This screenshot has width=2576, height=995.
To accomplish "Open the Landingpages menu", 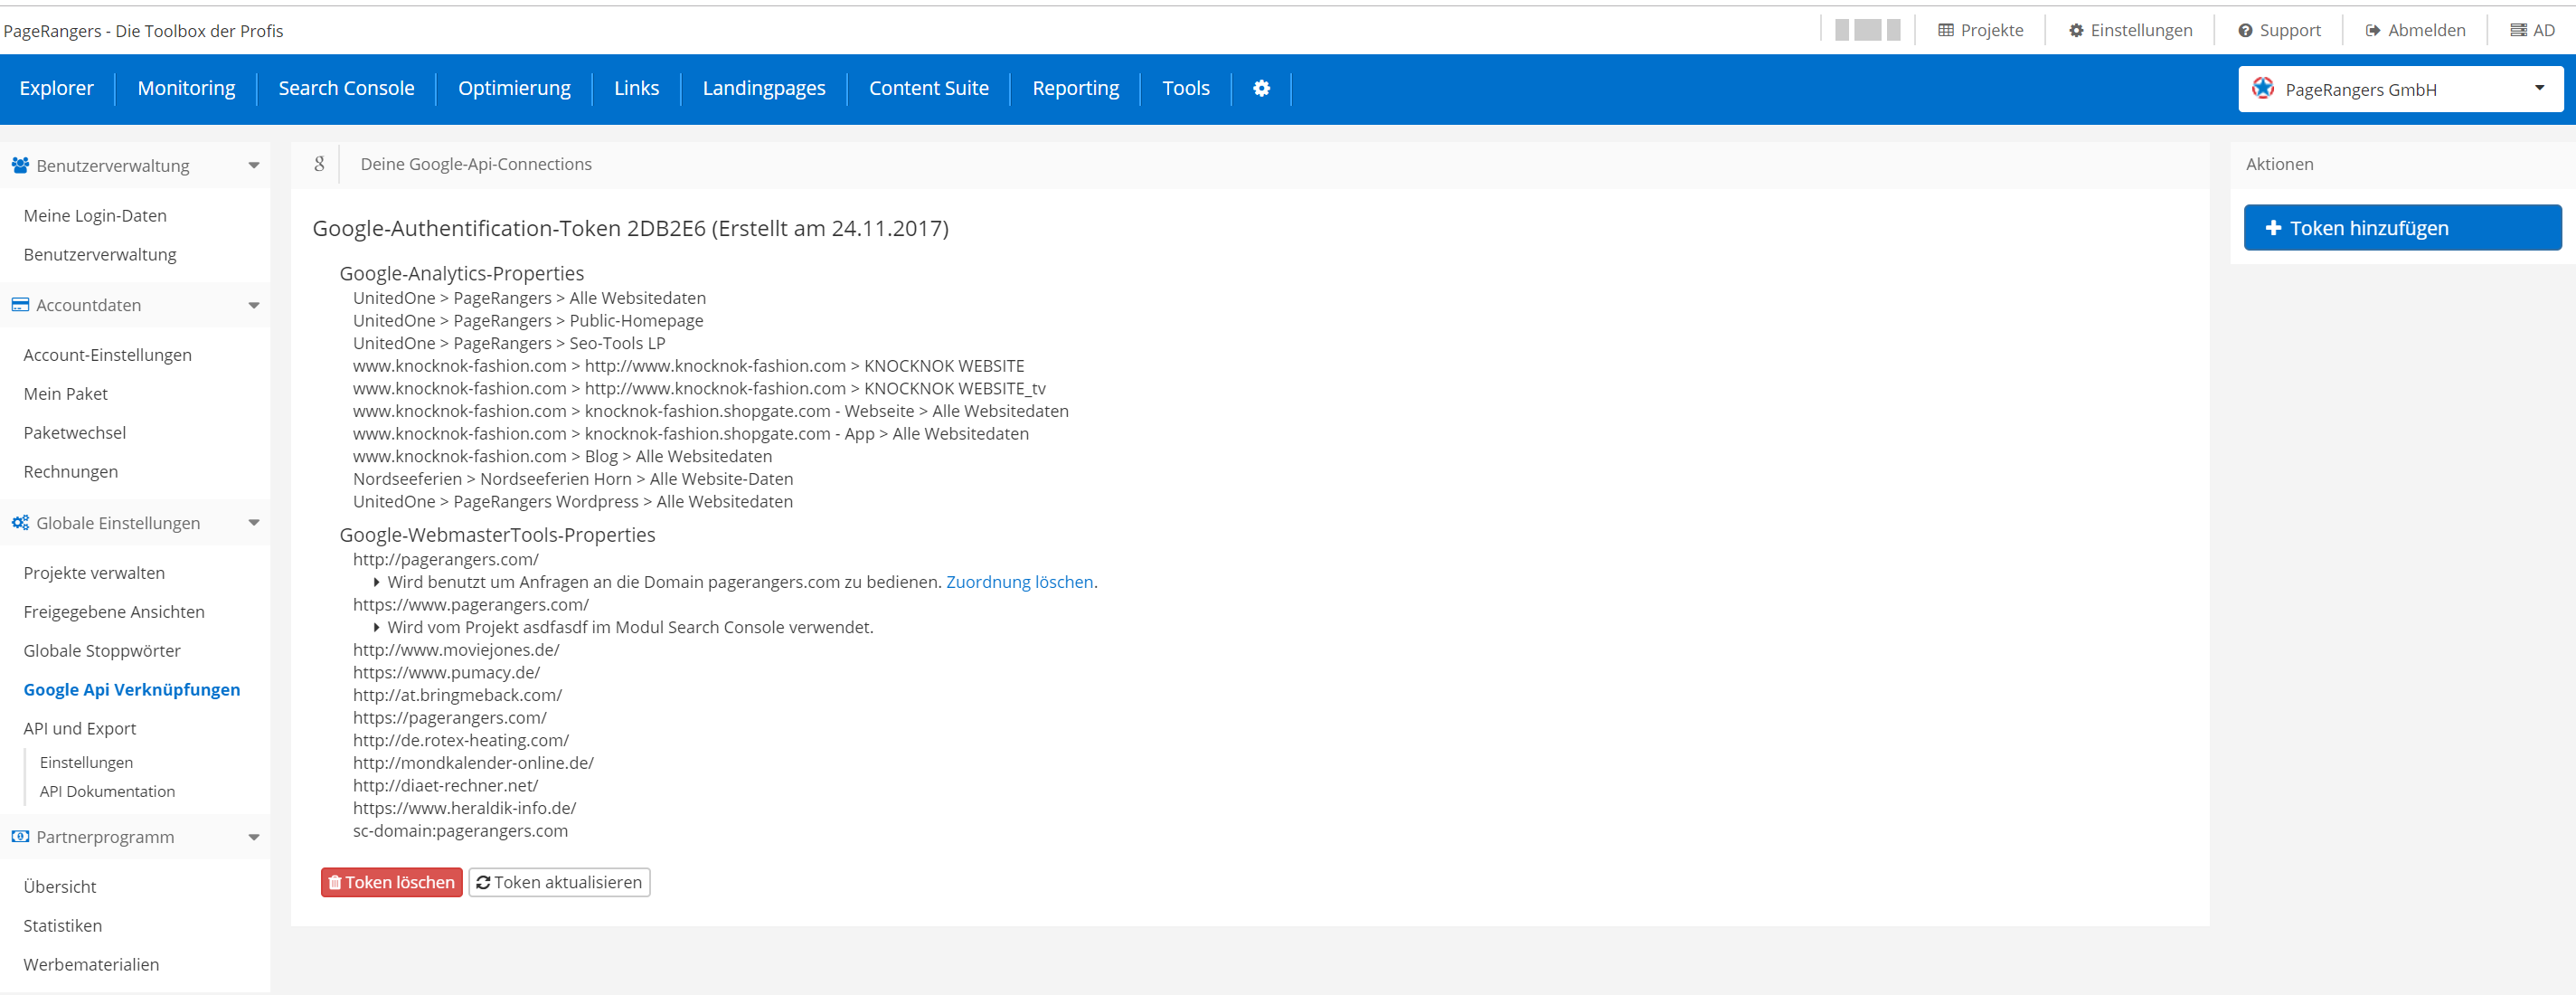I will point(764,88).
